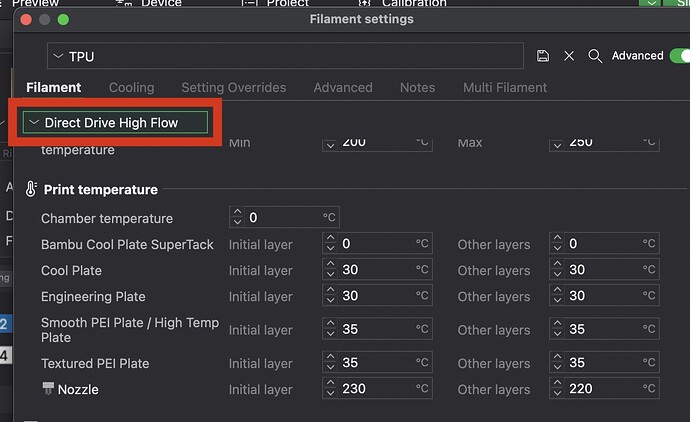Click the Print temperature thermometer icon
The height and width of the screenshot is (422, 690).
pyautogui.click(x=31, y=189)
